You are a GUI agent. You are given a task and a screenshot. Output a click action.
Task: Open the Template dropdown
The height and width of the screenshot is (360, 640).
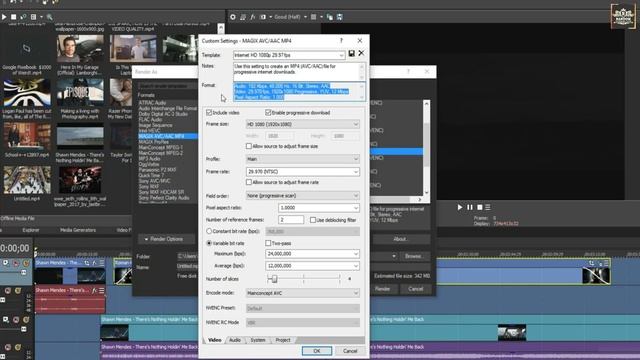289,55
